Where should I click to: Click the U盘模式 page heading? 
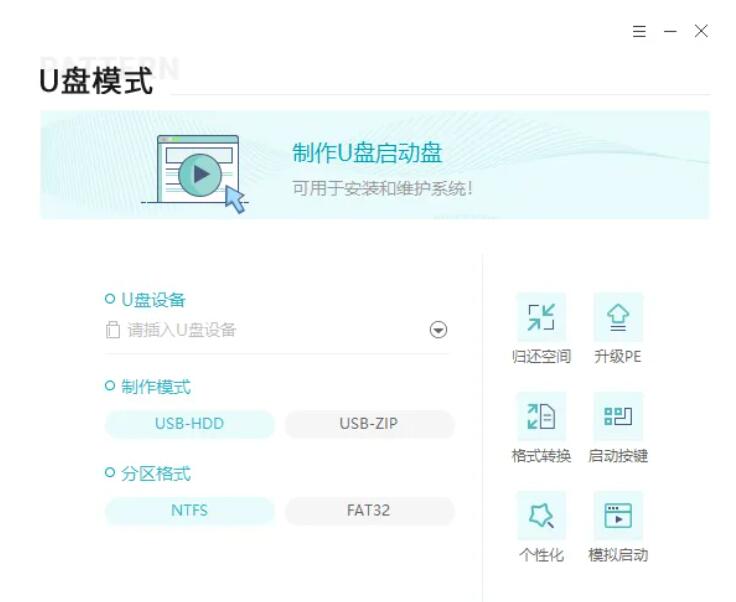point(96,81)
